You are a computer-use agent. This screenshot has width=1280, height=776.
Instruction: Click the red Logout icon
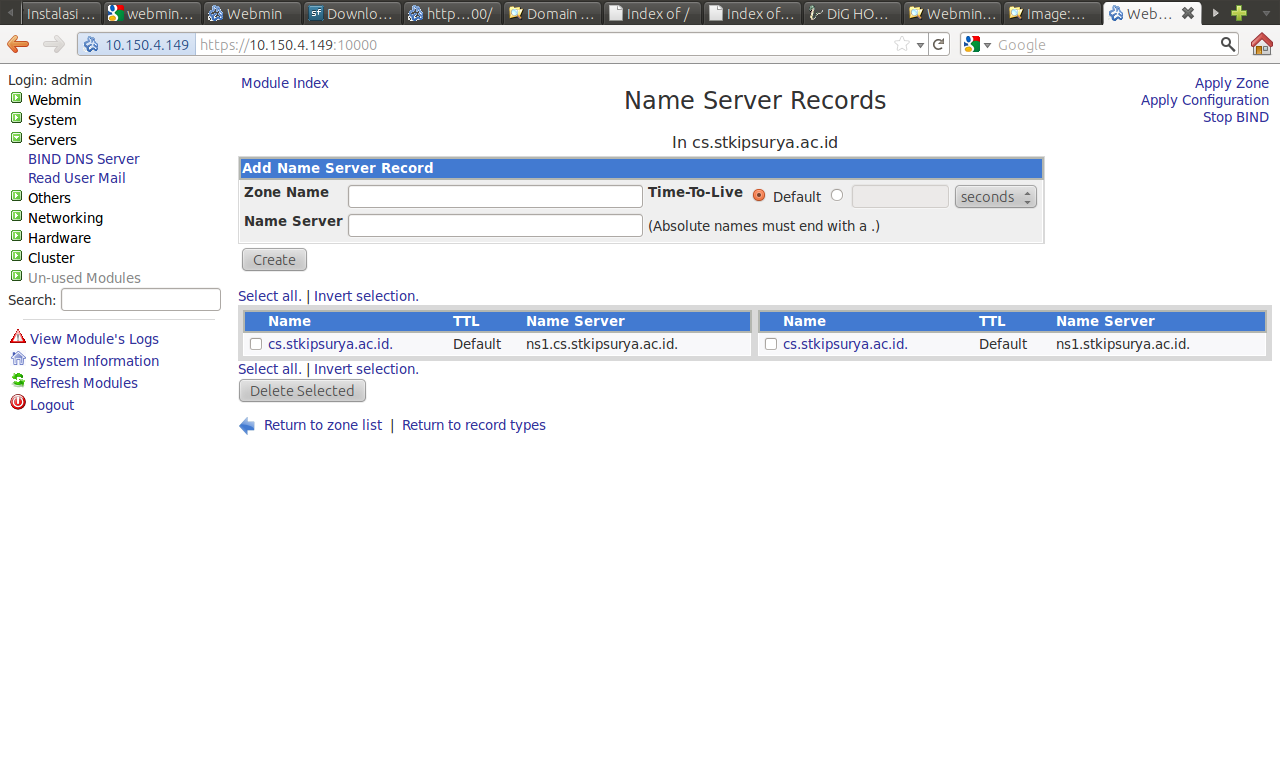[17, 403]
